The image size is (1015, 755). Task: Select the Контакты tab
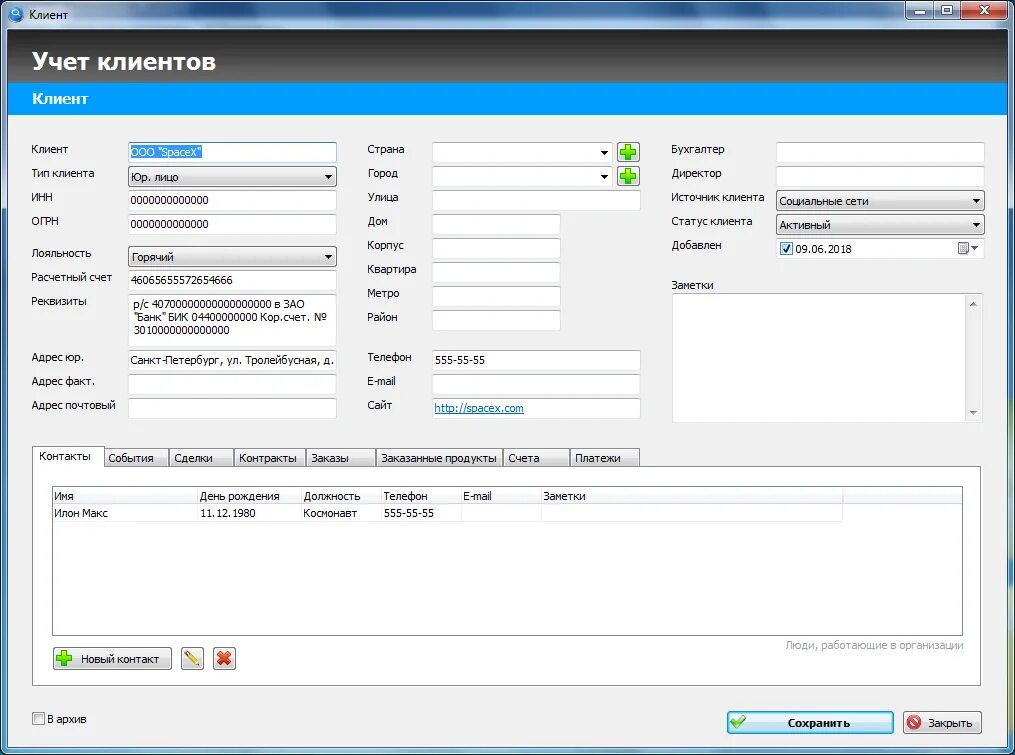(x=68, y=456)
